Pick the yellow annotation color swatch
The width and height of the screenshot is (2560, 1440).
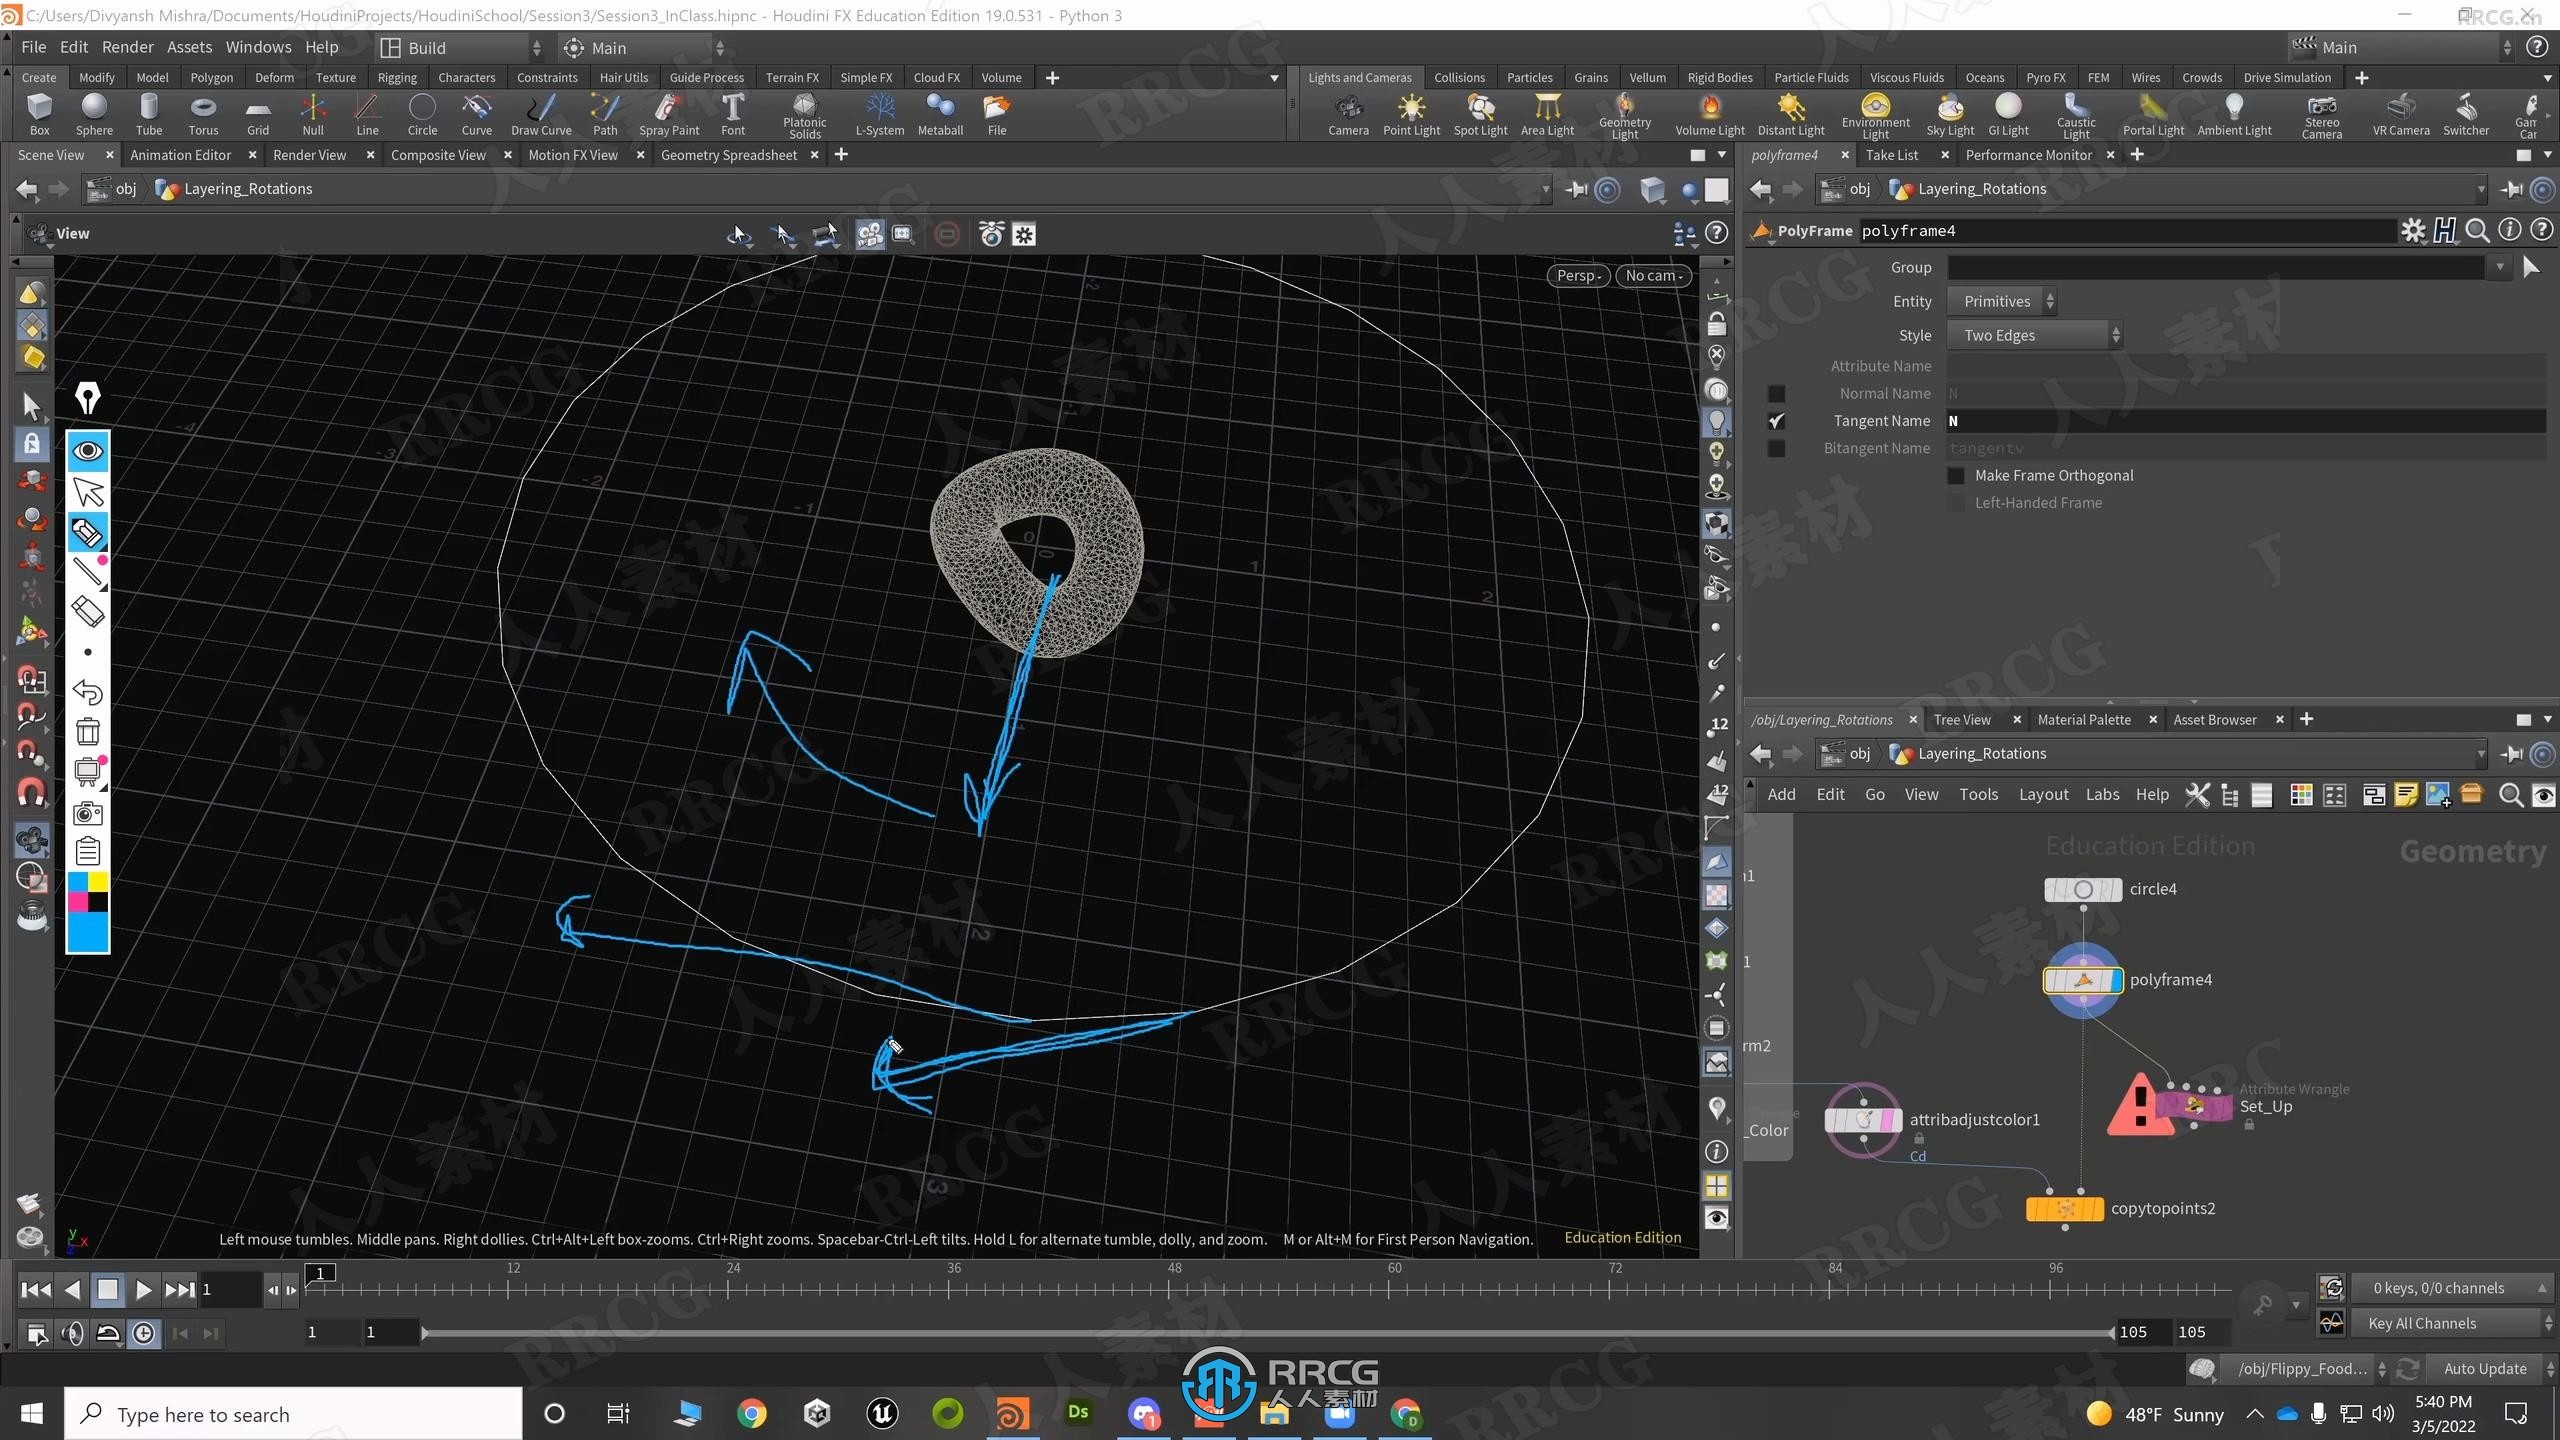click(98, 881)
